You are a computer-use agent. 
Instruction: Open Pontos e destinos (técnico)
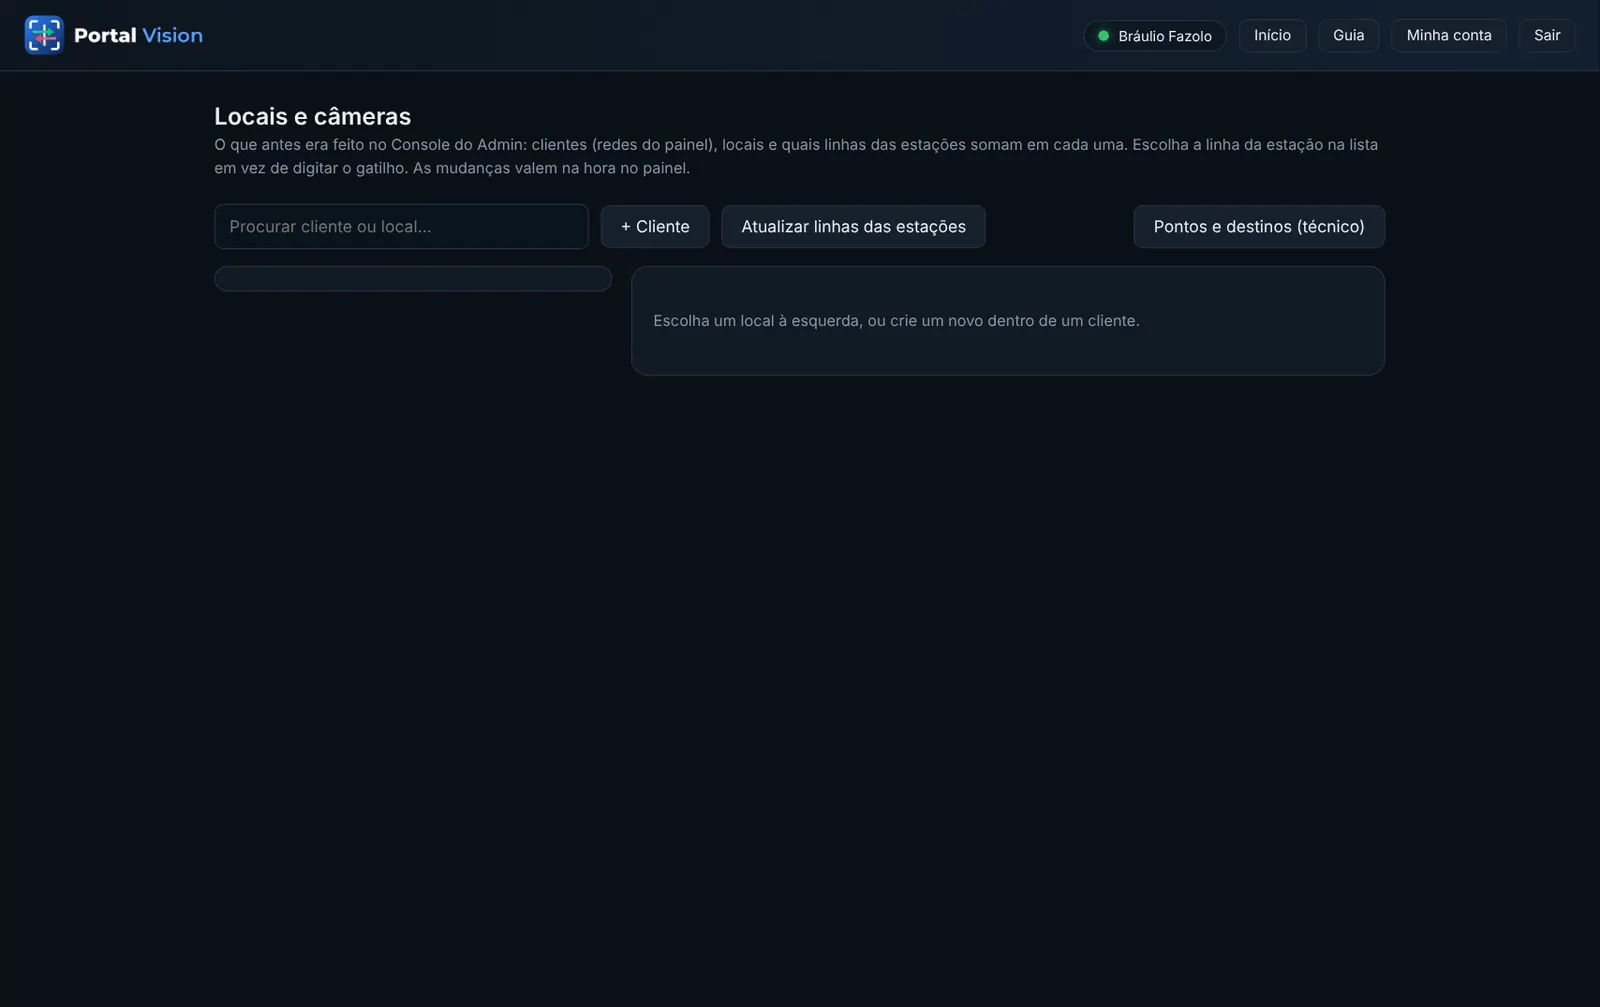[x=1259, y=226]
